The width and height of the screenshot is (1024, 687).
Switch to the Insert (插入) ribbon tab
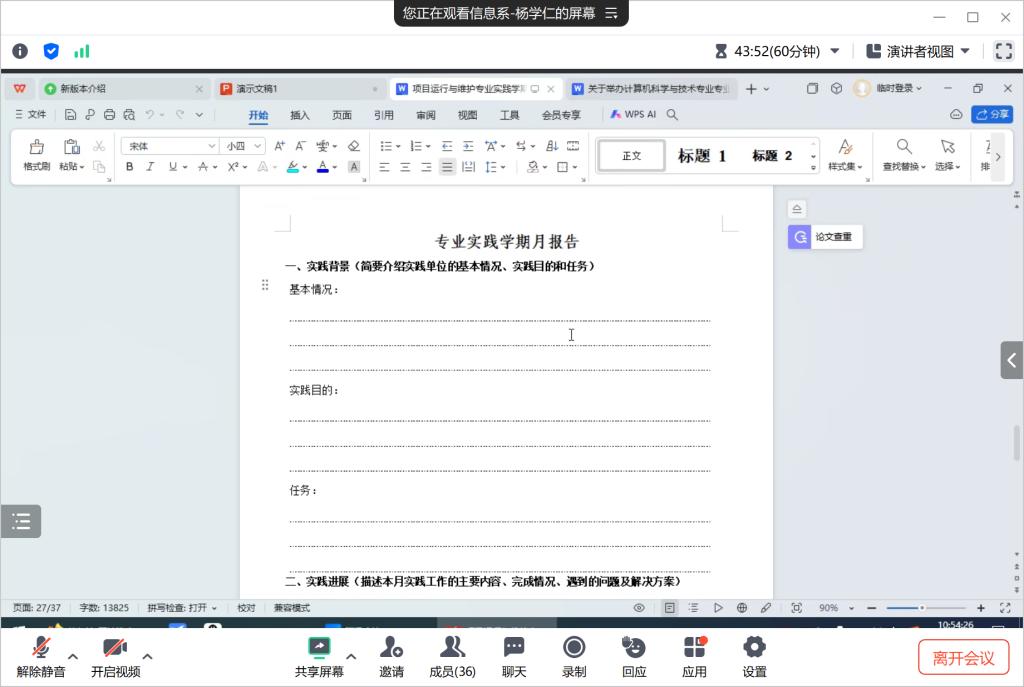[300, 115]
